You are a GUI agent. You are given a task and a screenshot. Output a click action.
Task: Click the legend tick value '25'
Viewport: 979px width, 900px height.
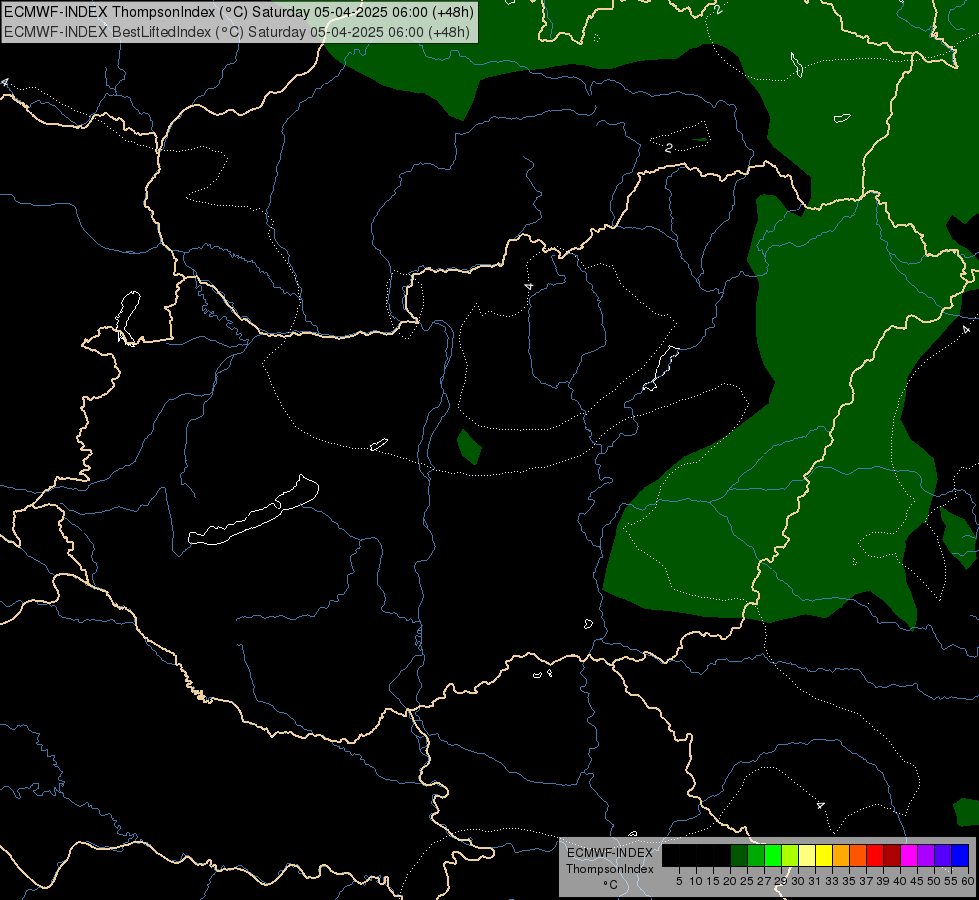747,881
